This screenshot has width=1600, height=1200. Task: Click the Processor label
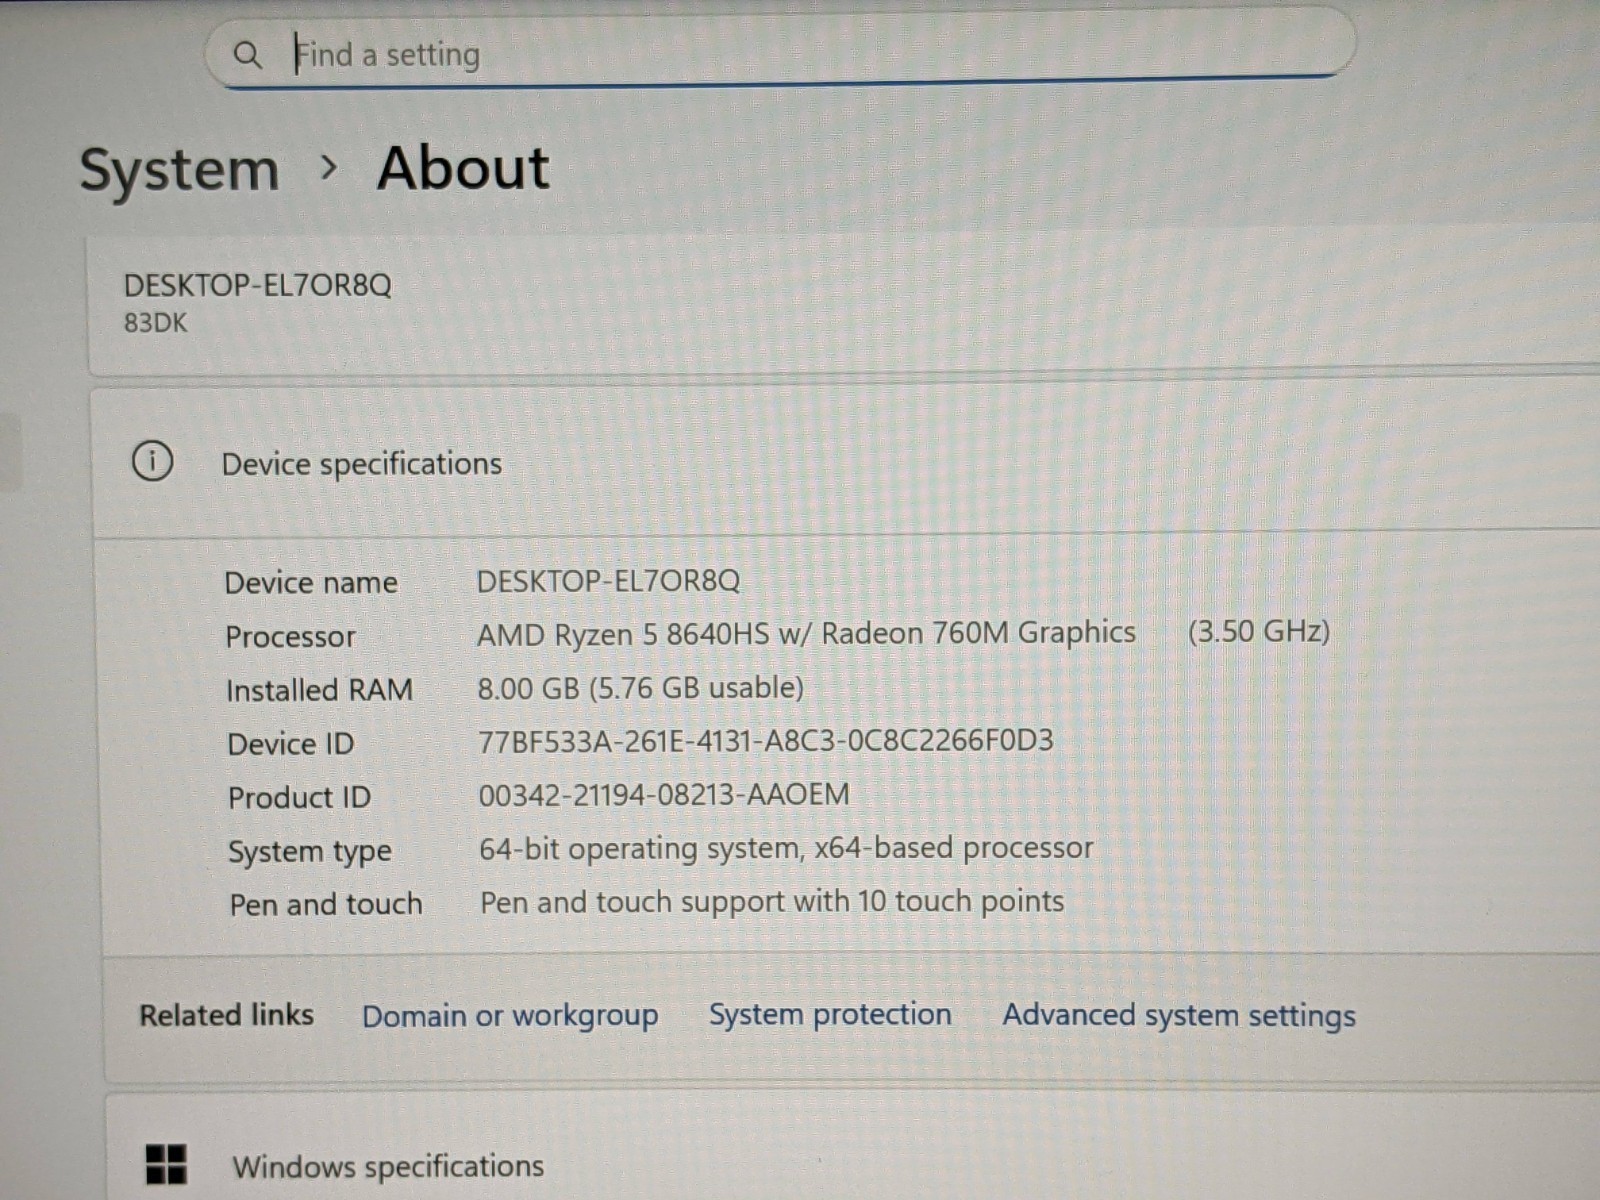[290, 637]
